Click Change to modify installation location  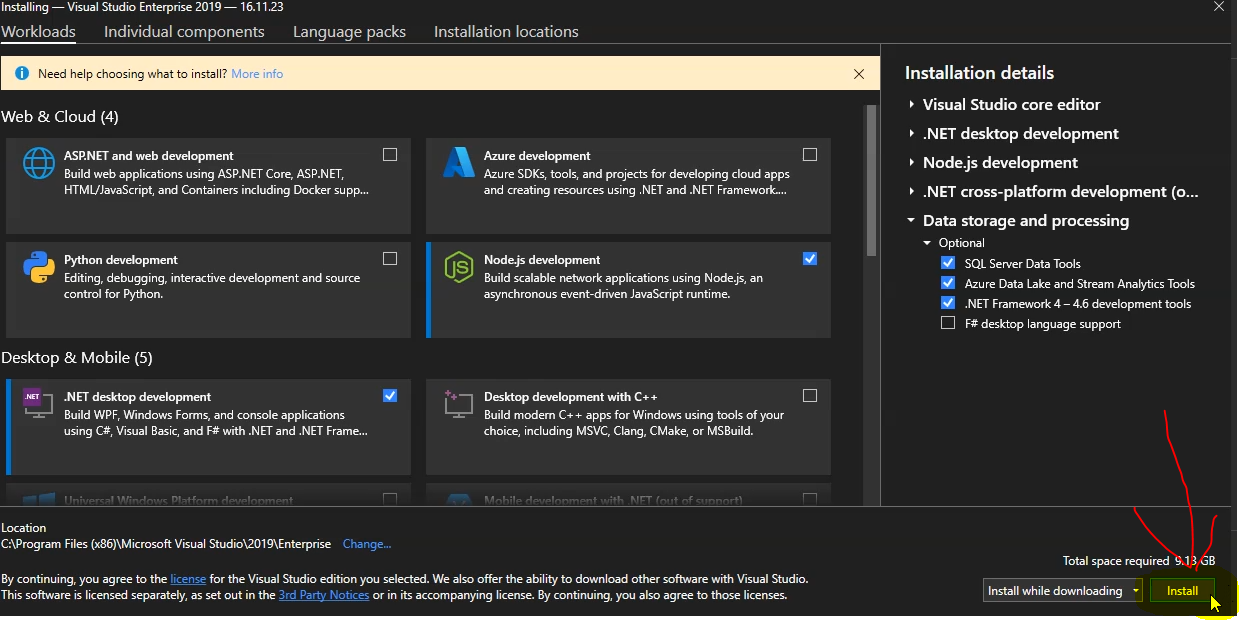(366, 543)
